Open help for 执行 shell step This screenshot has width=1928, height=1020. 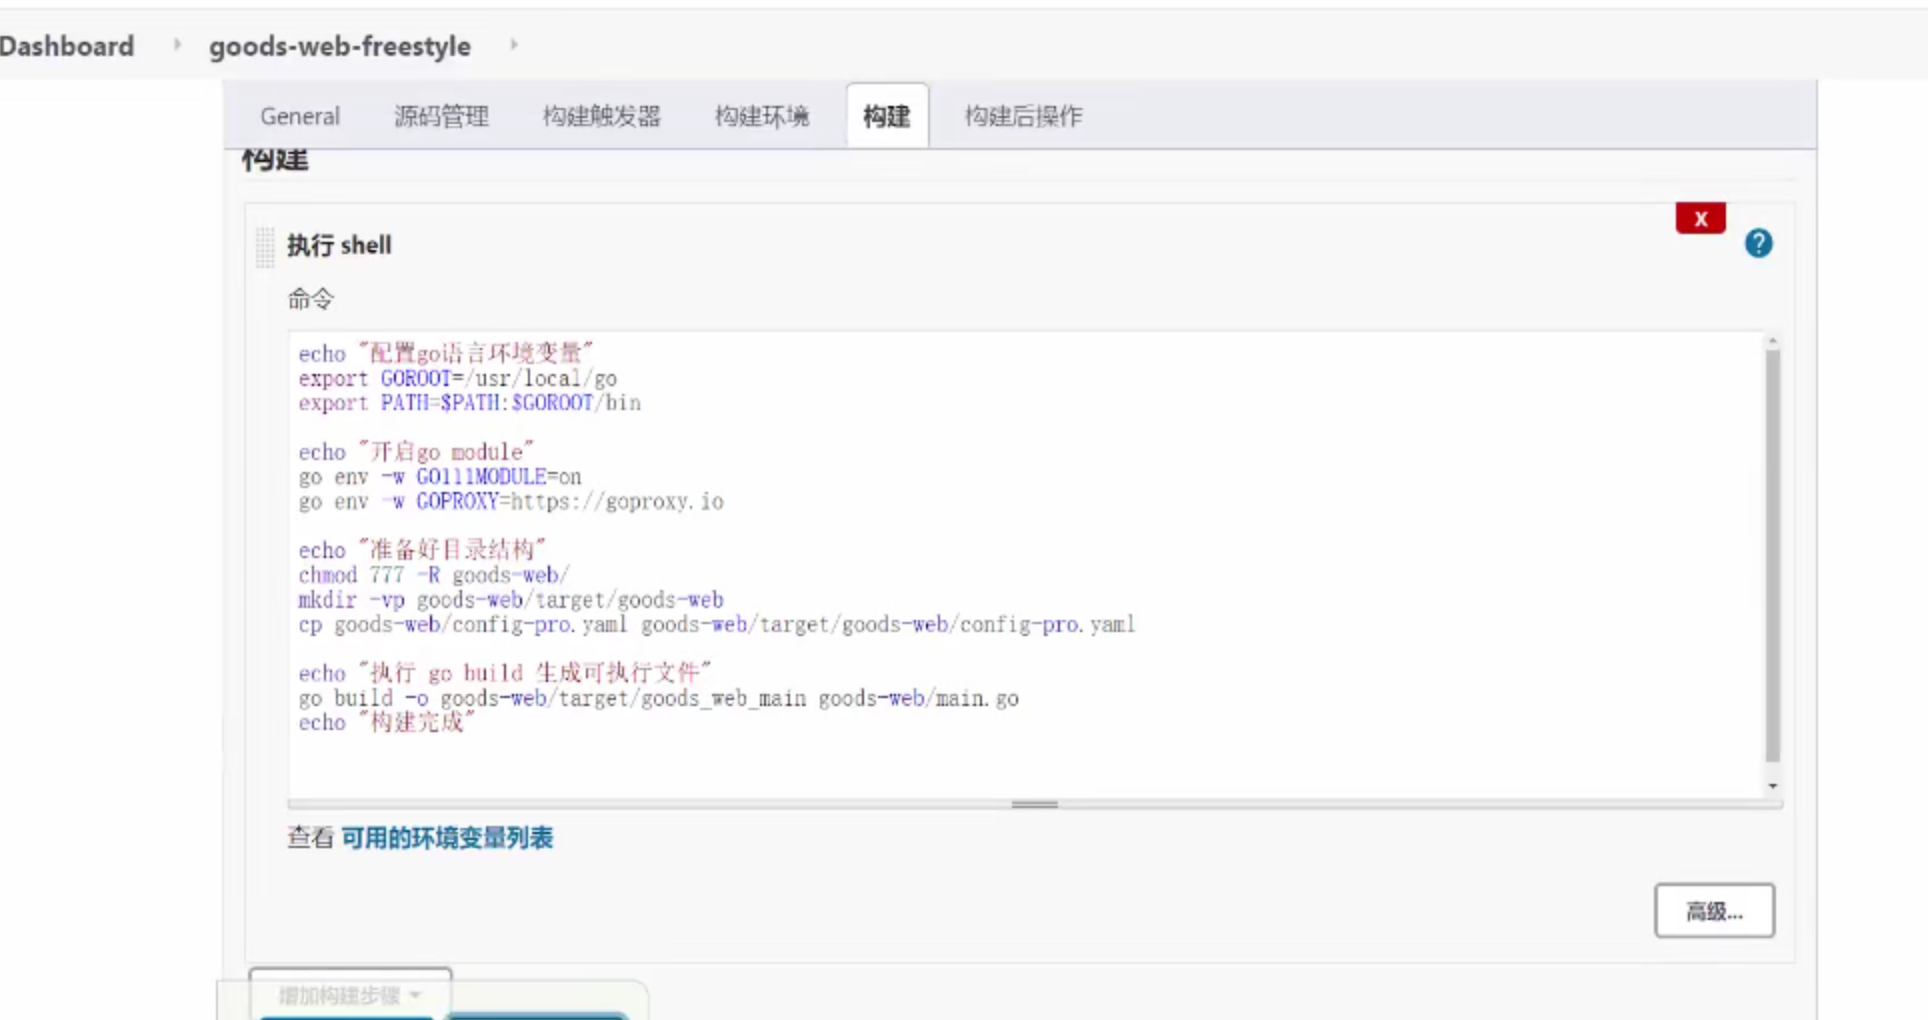pos(1758,243)
